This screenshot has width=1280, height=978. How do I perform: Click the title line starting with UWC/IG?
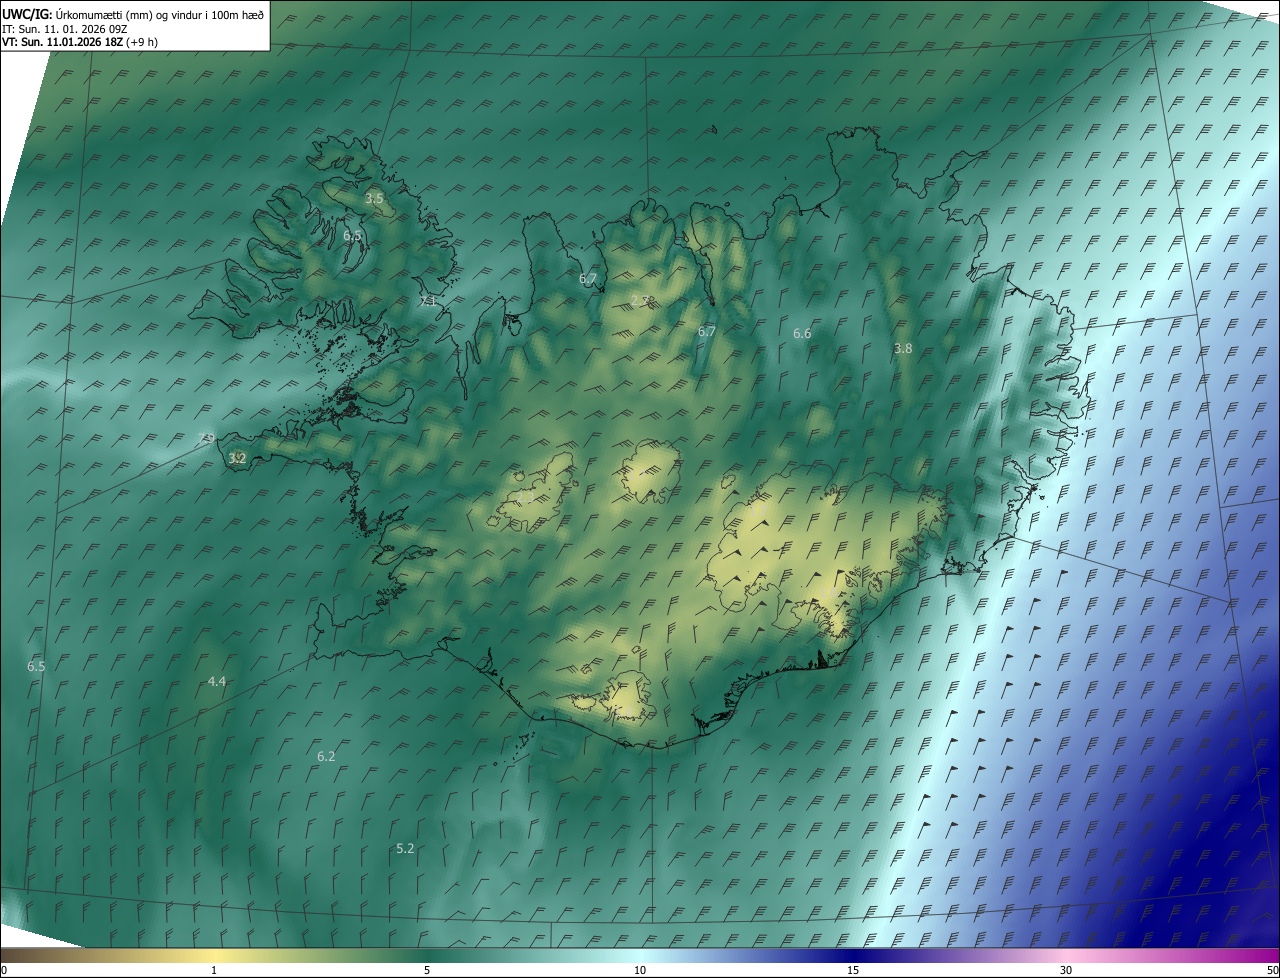point(132,14)
